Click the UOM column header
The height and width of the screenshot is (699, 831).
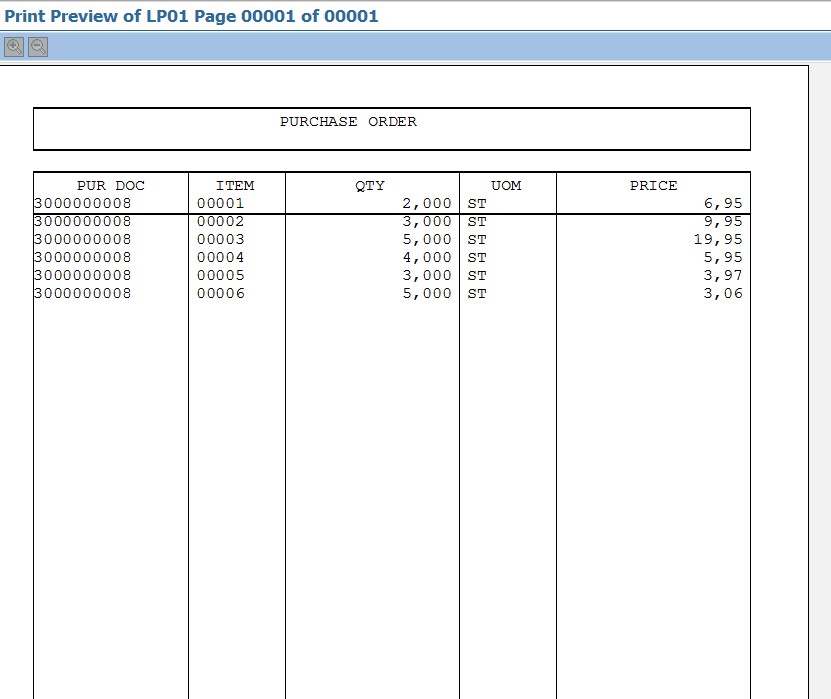[506, 185]
